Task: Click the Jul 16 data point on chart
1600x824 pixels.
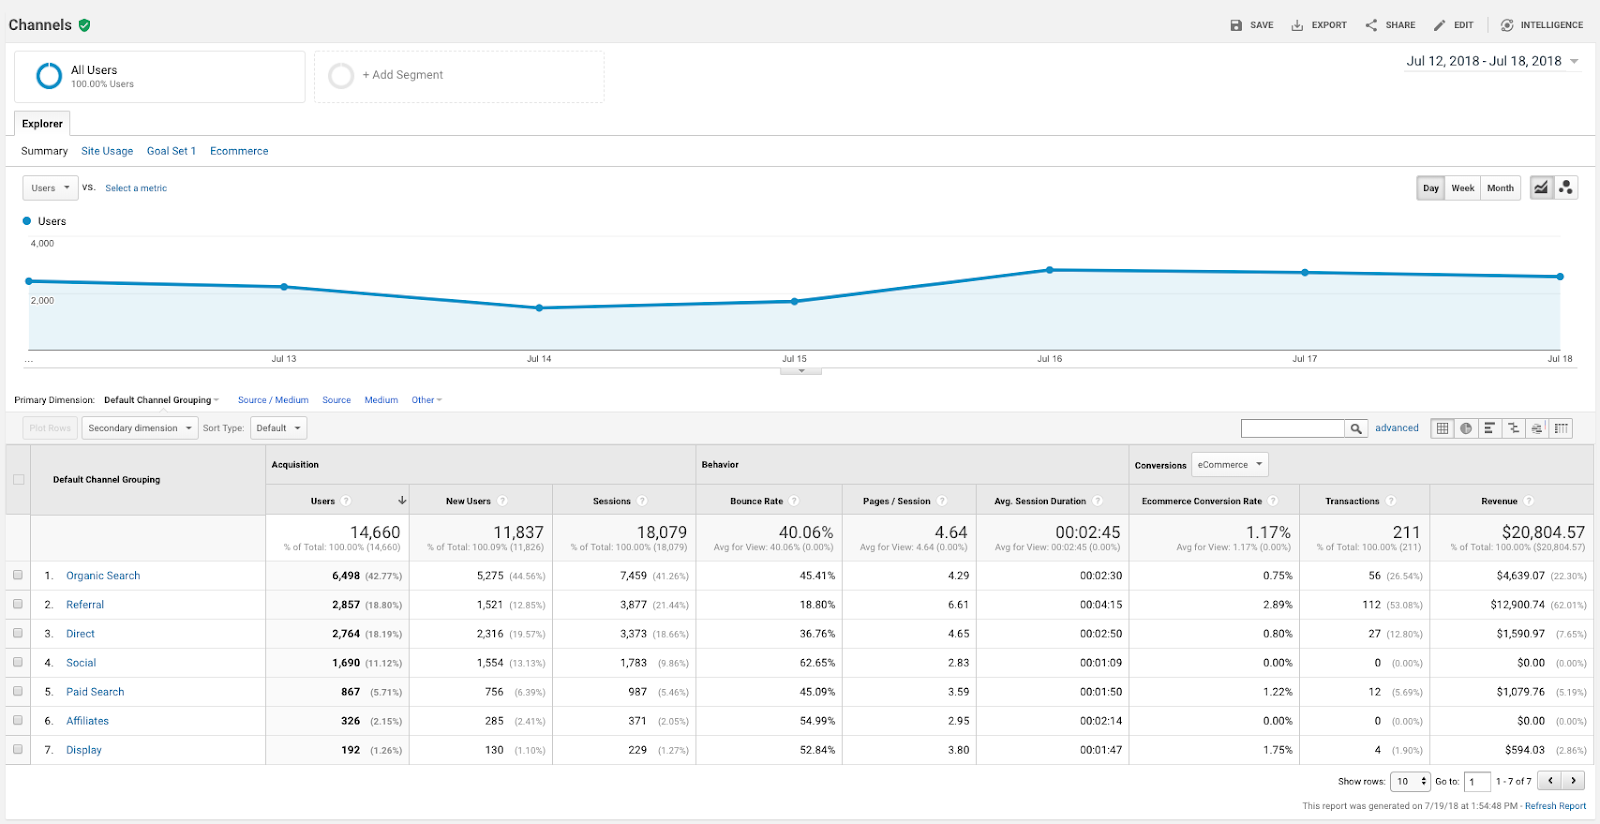Action: point(1049,270)
